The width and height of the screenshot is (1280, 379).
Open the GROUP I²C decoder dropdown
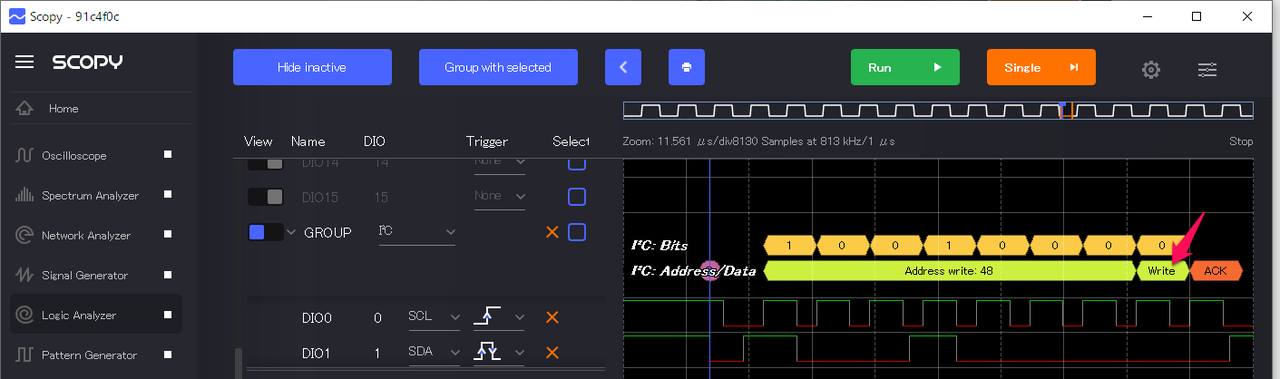point(416,232)
